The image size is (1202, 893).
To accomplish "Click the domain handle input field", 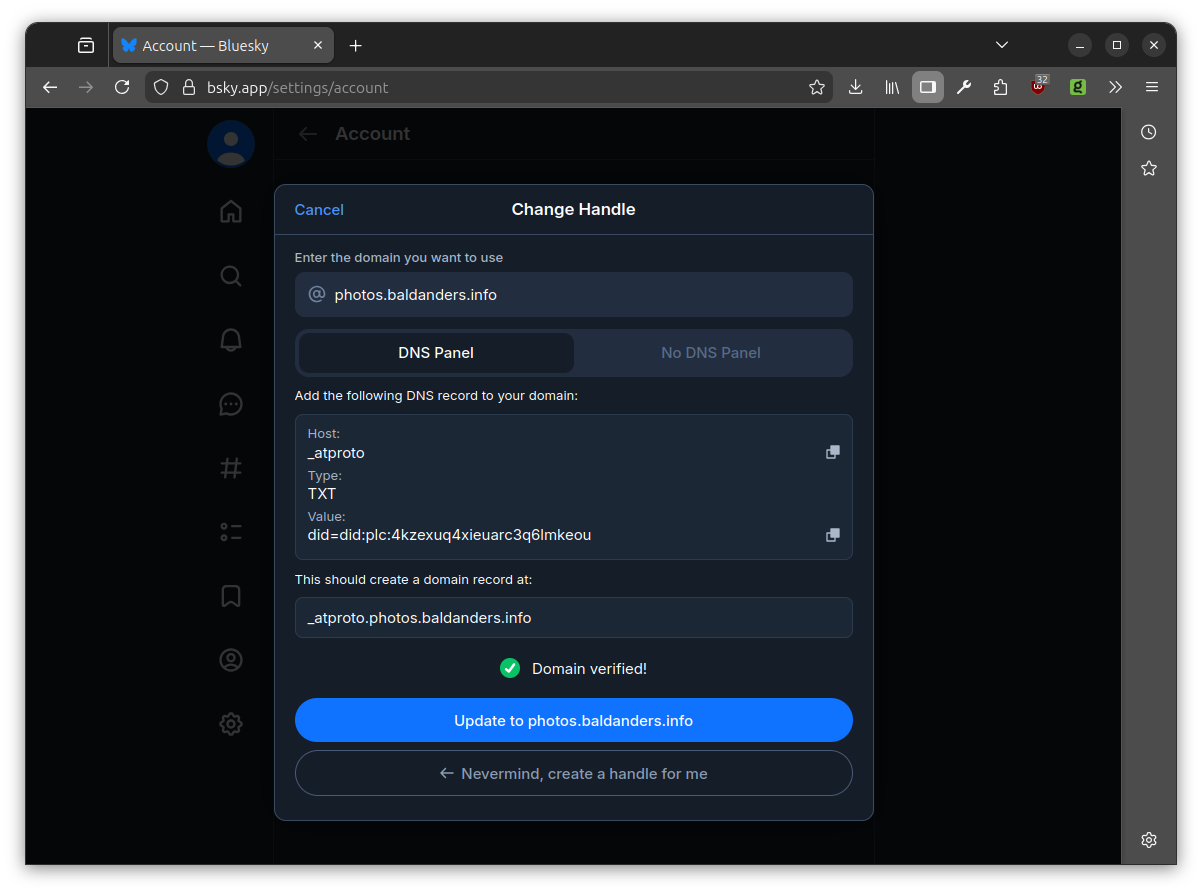I will [585, 295].
